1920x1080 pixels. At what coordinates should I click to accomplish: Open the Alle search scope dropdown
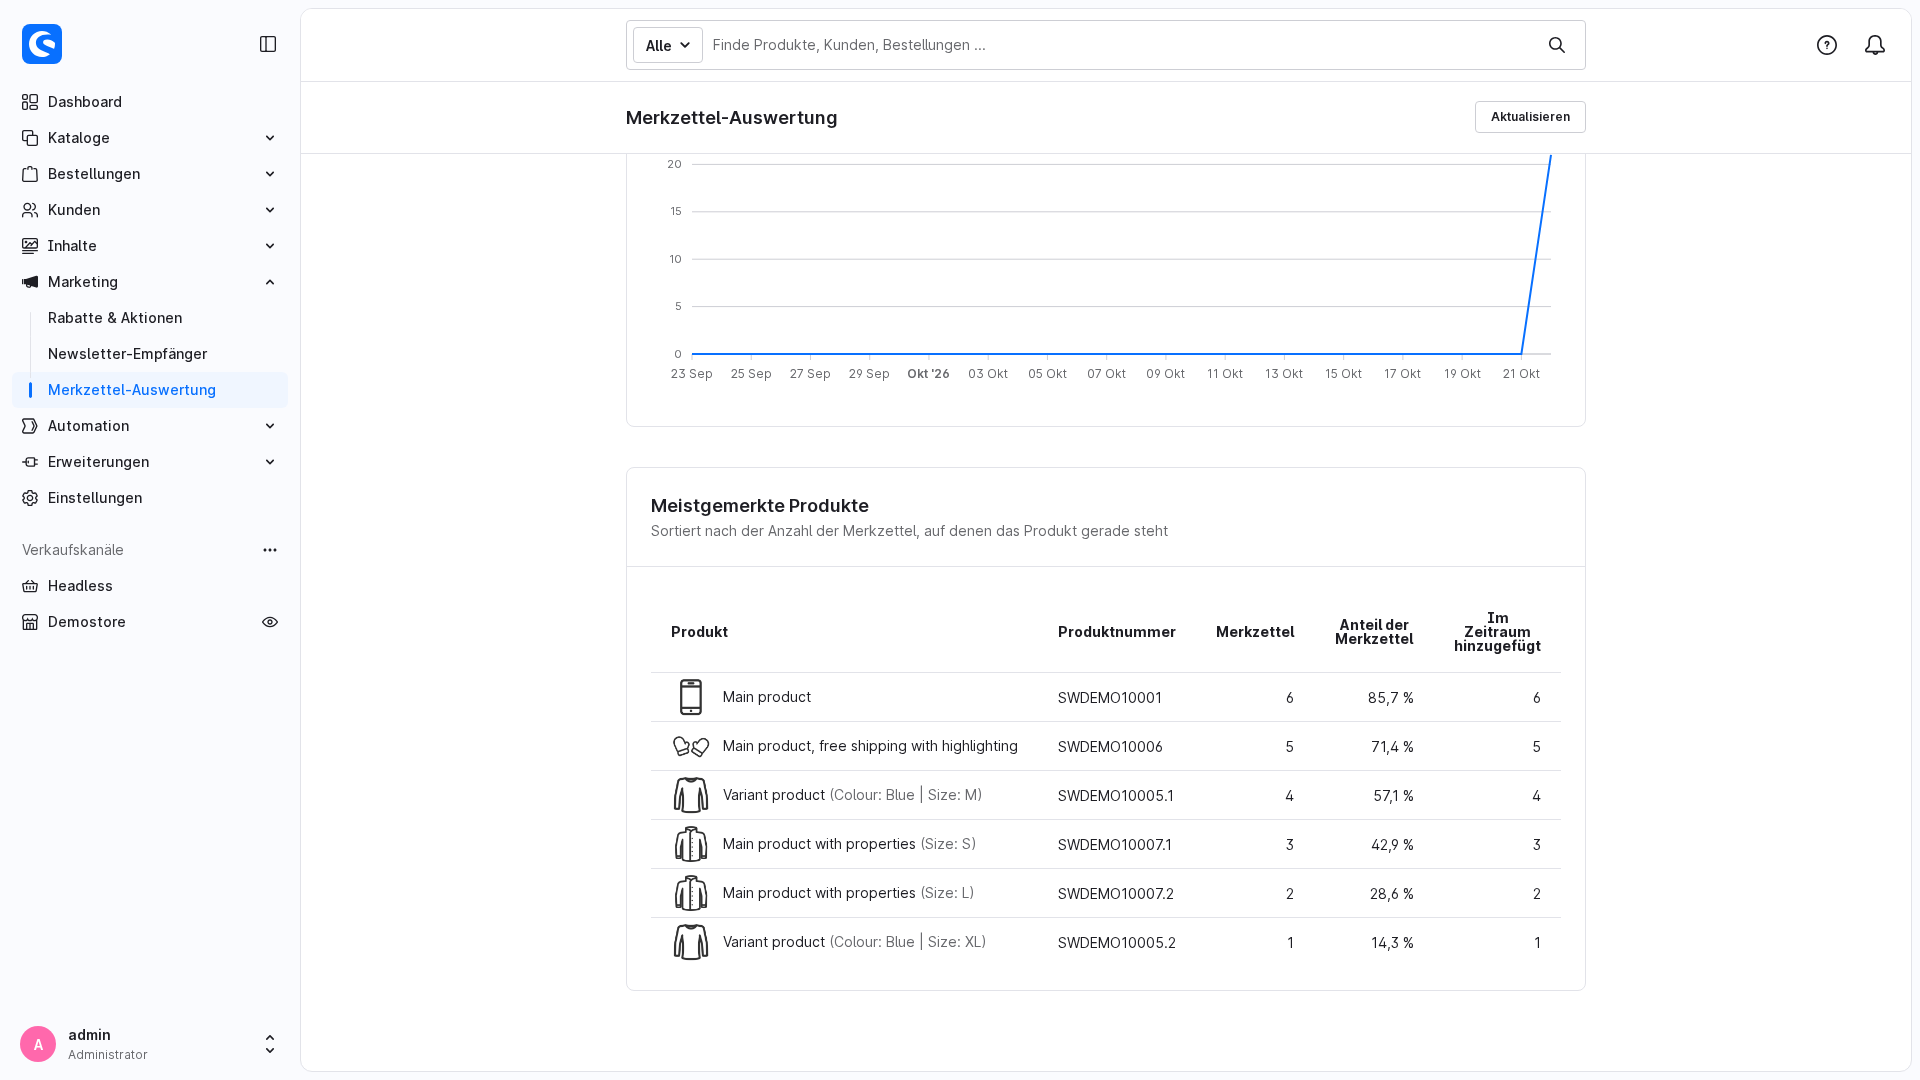[x=668, y=45]
